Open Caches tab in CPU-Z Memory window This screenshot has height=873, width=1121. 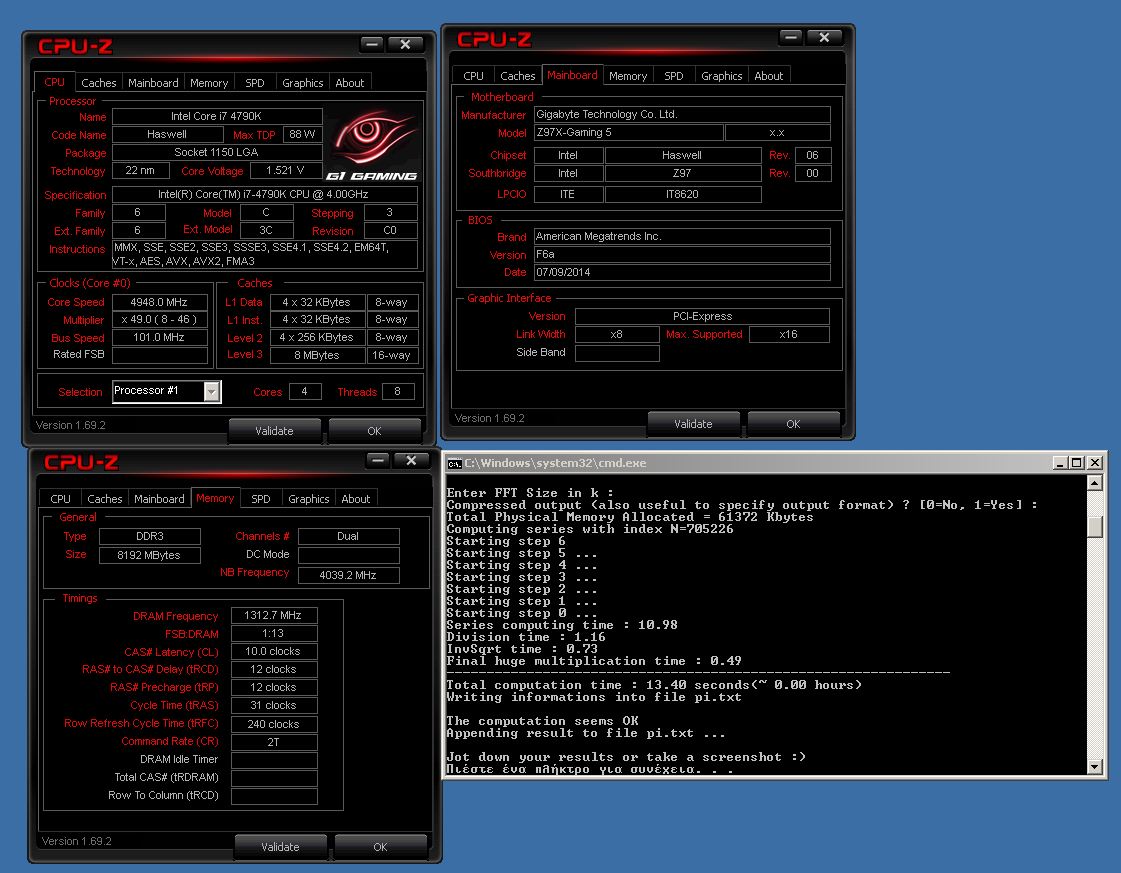(104, 499)
